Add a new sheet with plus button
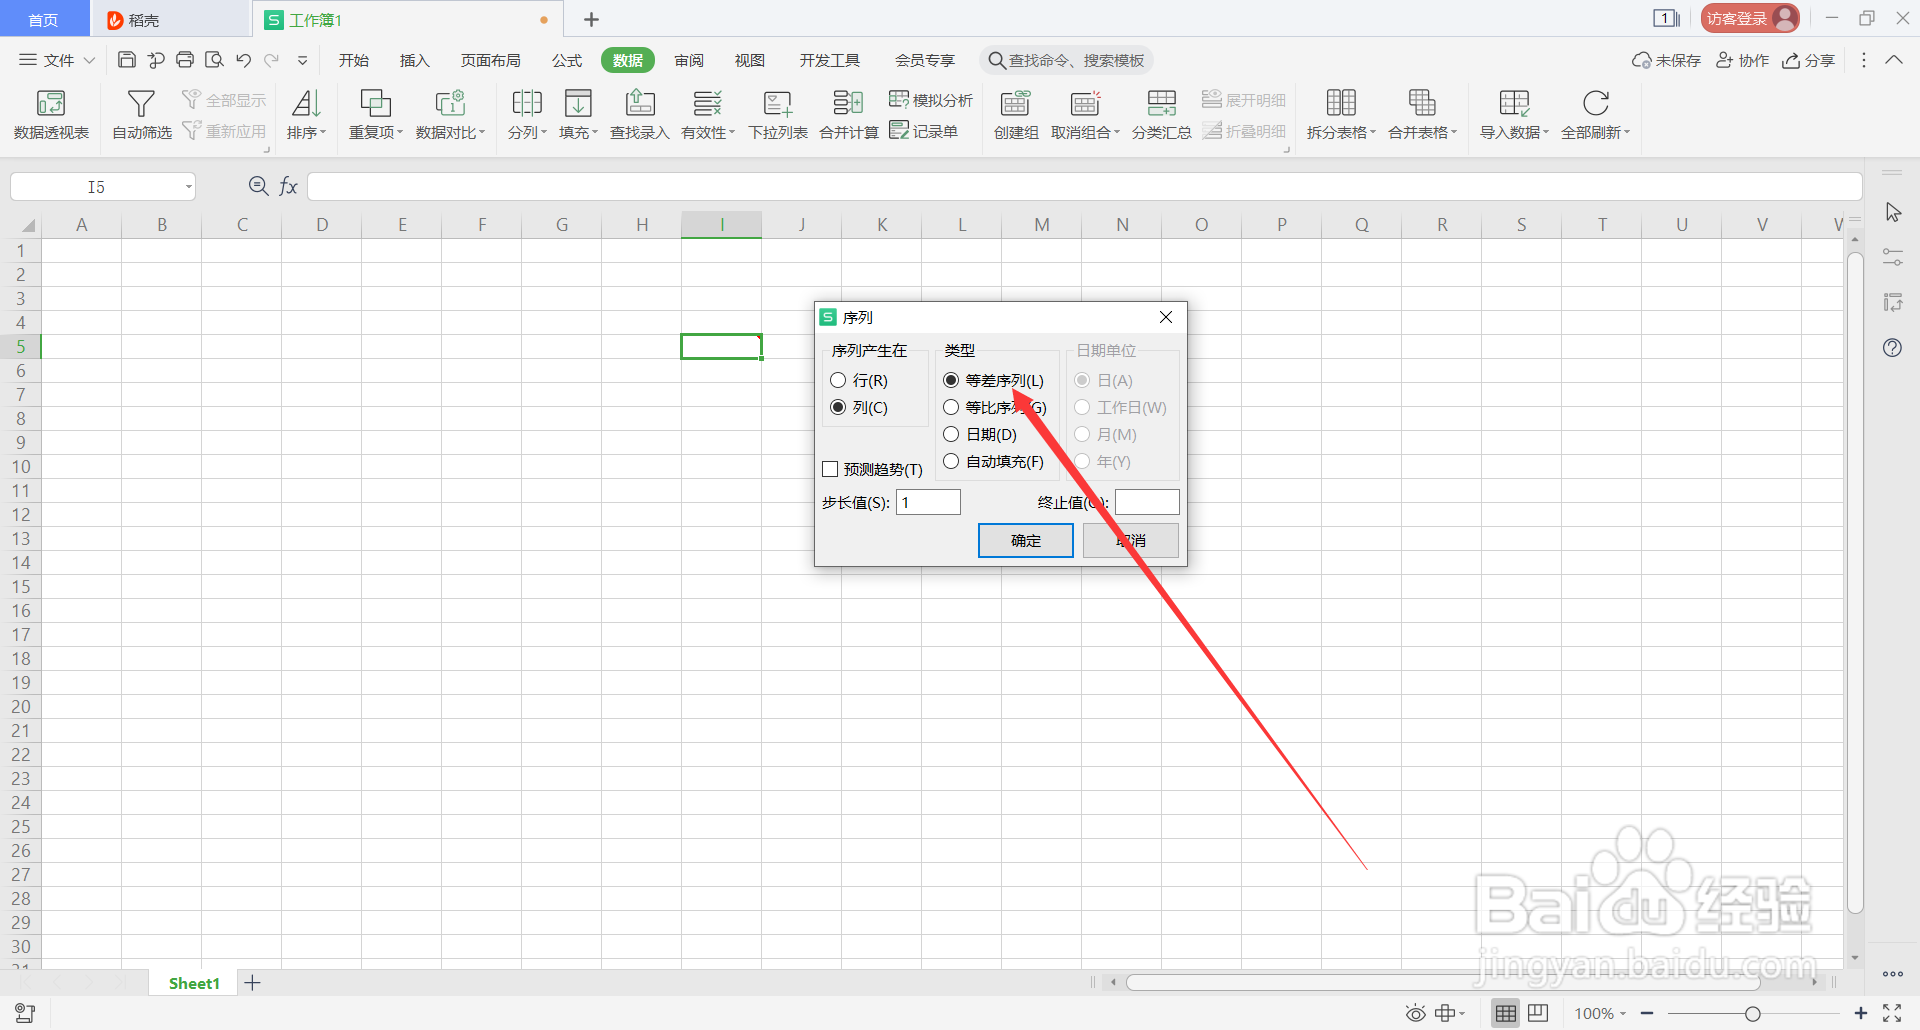 coord(253,983)
